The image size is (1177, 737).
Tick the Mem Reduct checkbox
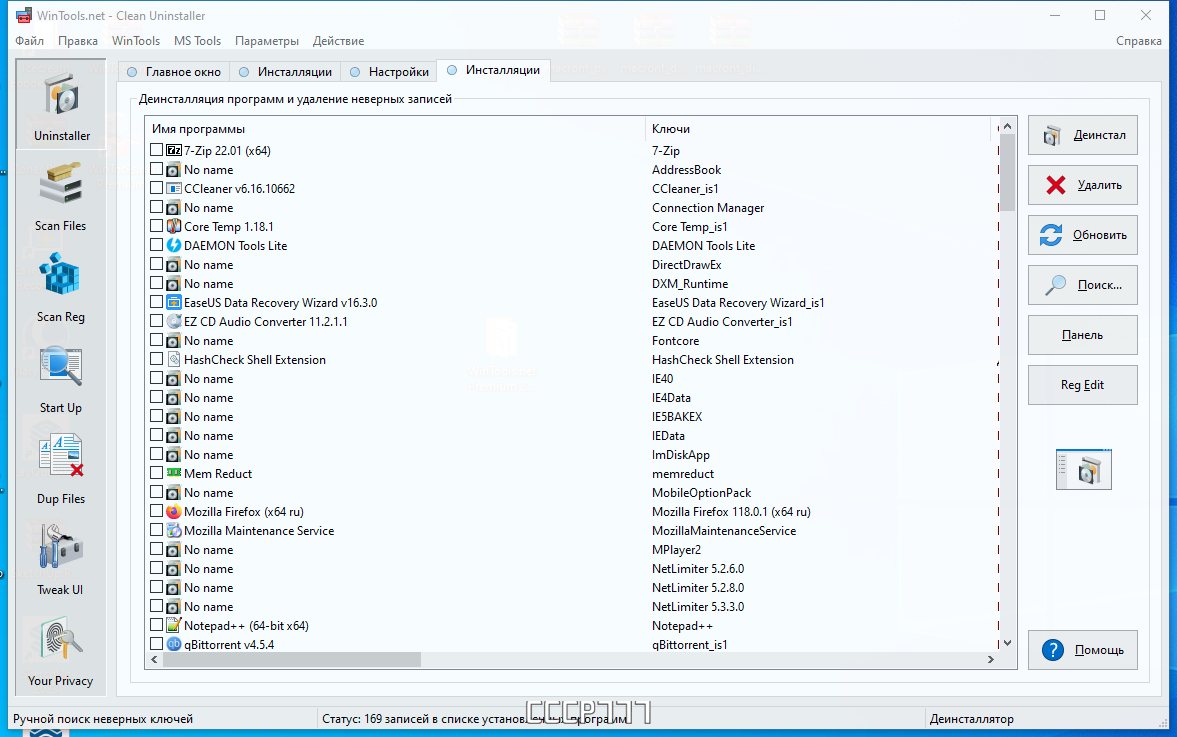coord(156,472)
